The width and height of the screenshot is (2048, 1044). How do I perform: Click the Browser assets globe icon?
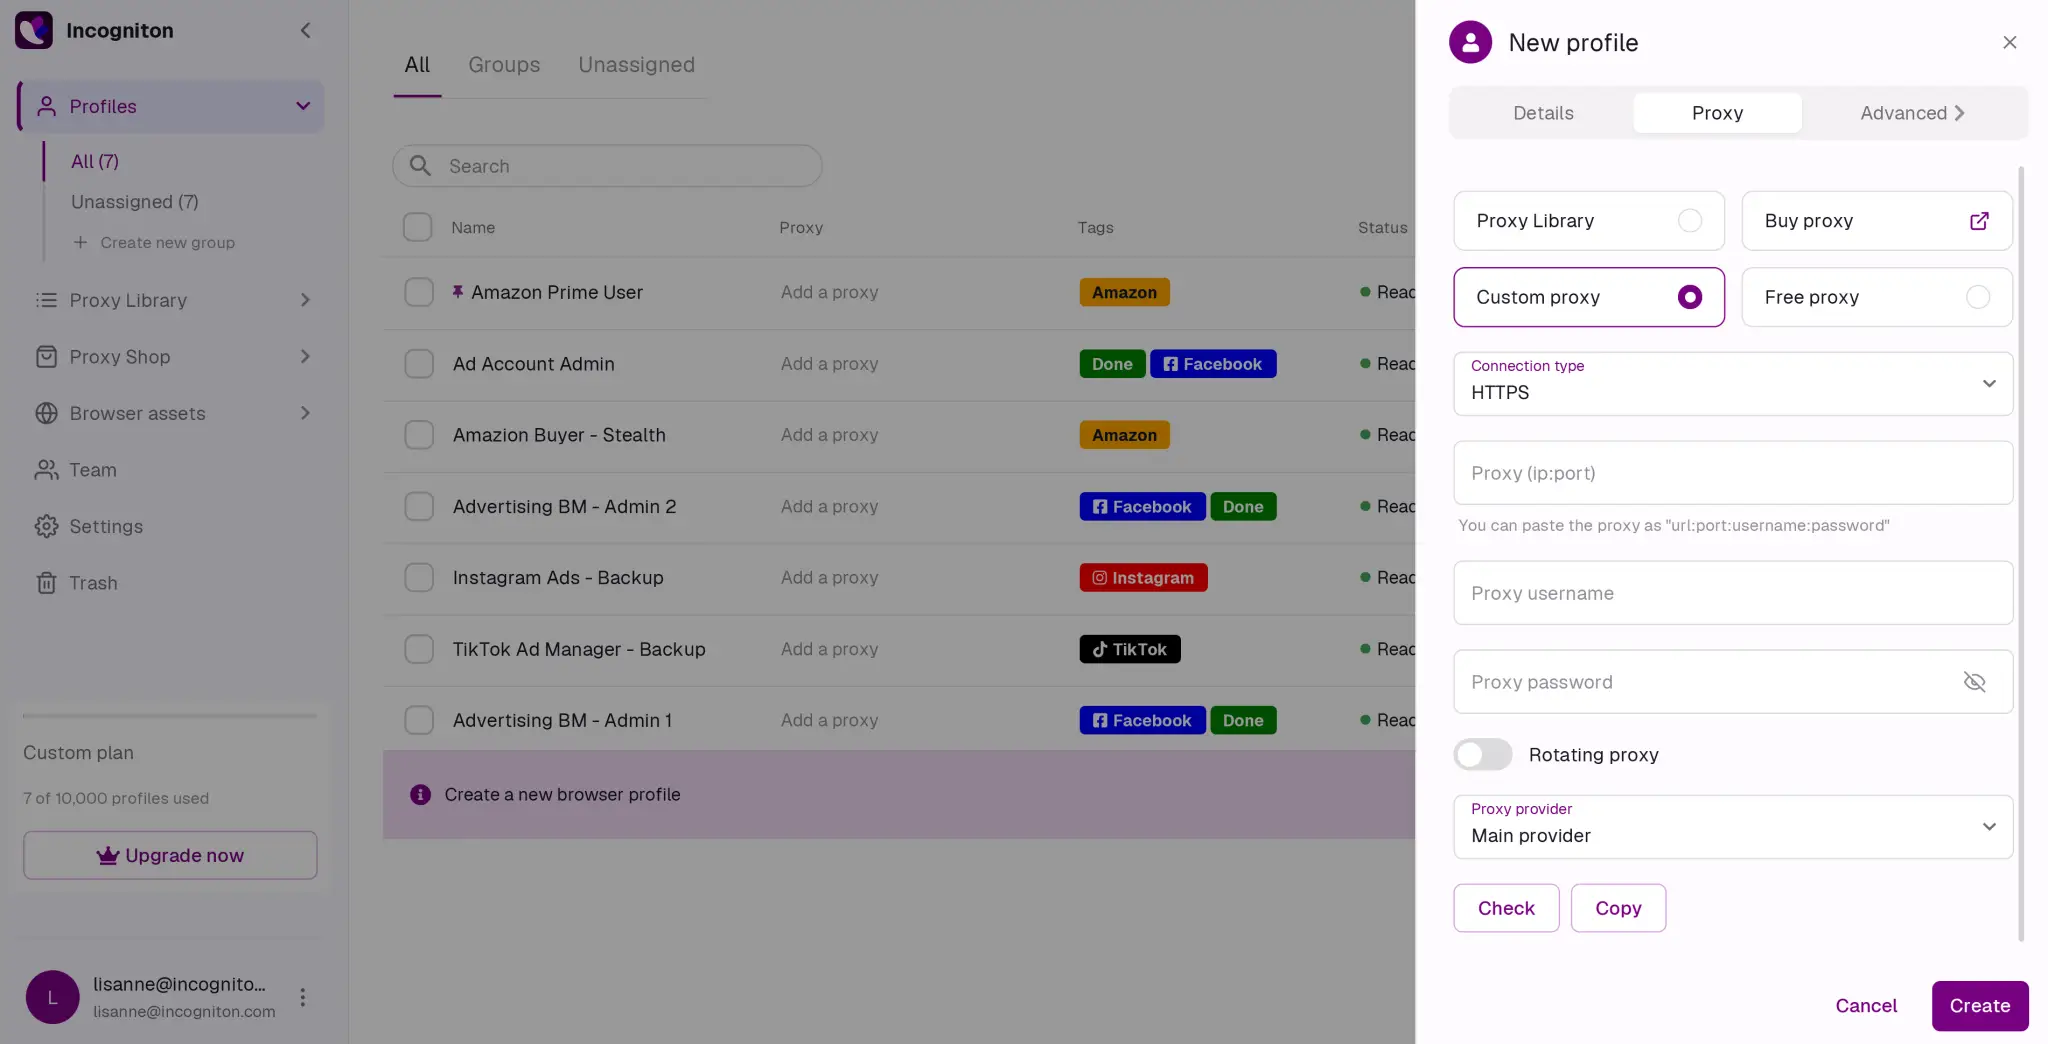point(46,413)
